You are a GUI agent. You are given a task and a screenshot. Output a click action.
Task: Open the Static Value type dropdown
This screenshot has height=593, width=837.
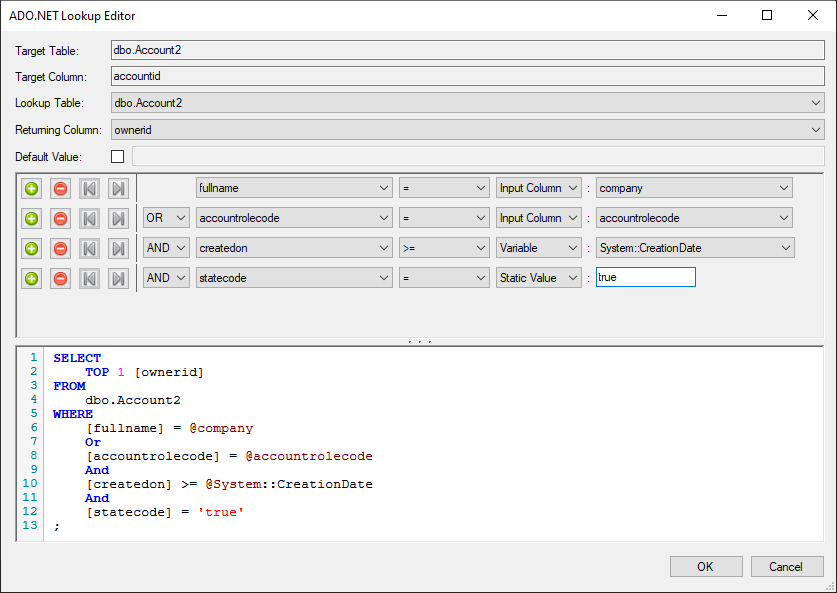pyautogui.click(x=539, y=278)
